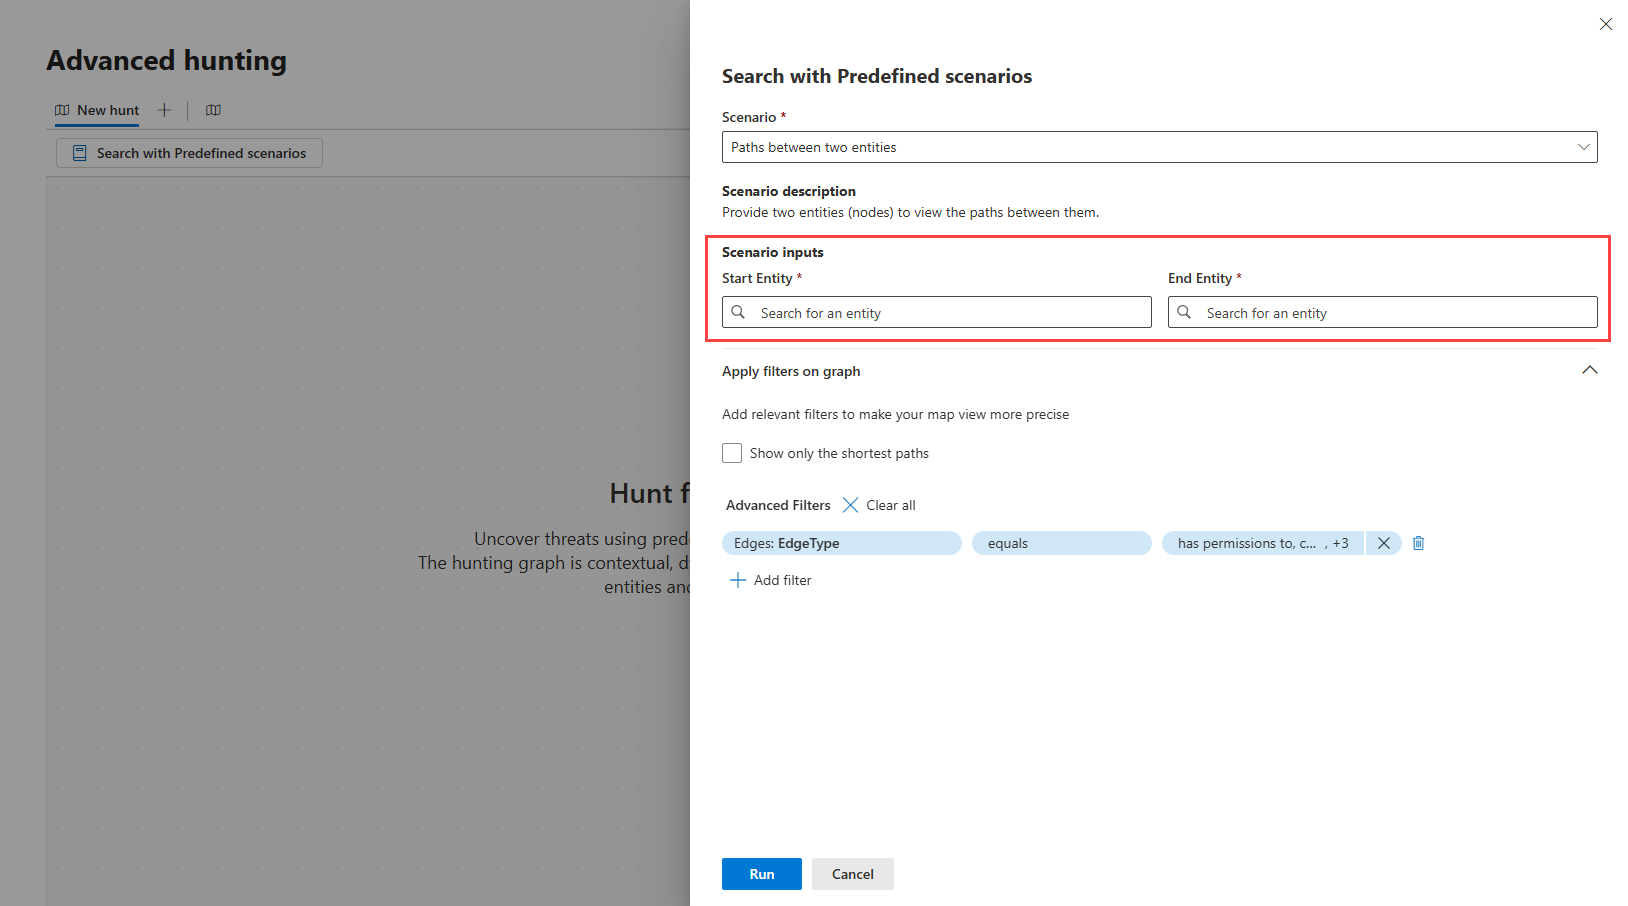Image resolution: width=1628 pixels, height=906 pixels.
Task: Click the Search with Predefined scenarios button
Action: point(189,153)
